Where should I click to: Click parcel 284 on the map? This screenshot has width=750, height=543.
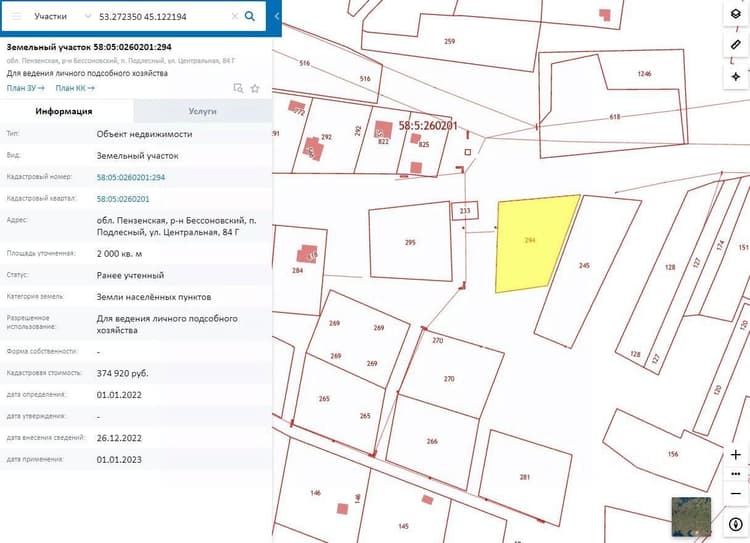(298, 271)
